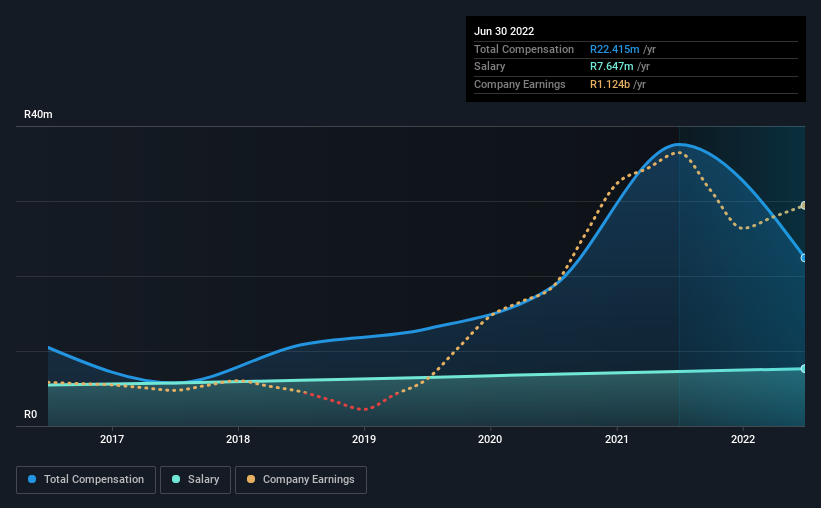Select the Salary end data point

pyautogui.click(x=804, y=369)
